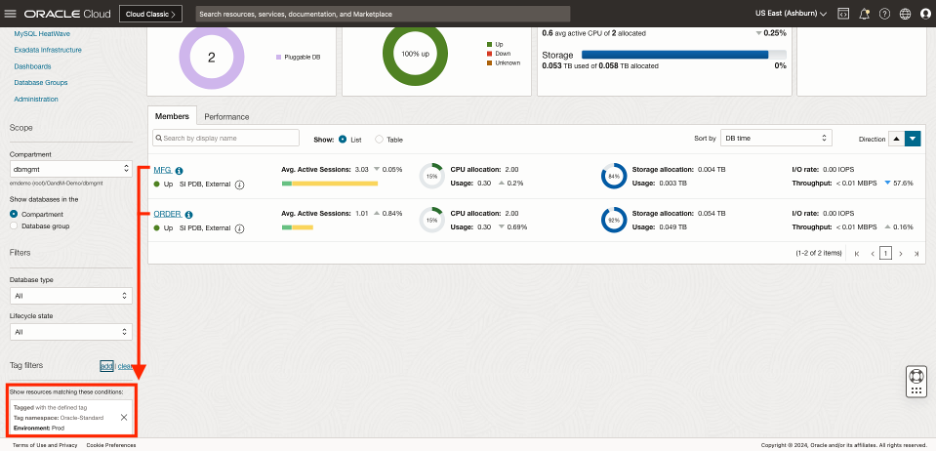Click the MFG CPU usage donut chart
This screenshot has height=452, width=936.
(x=431, y=176)
